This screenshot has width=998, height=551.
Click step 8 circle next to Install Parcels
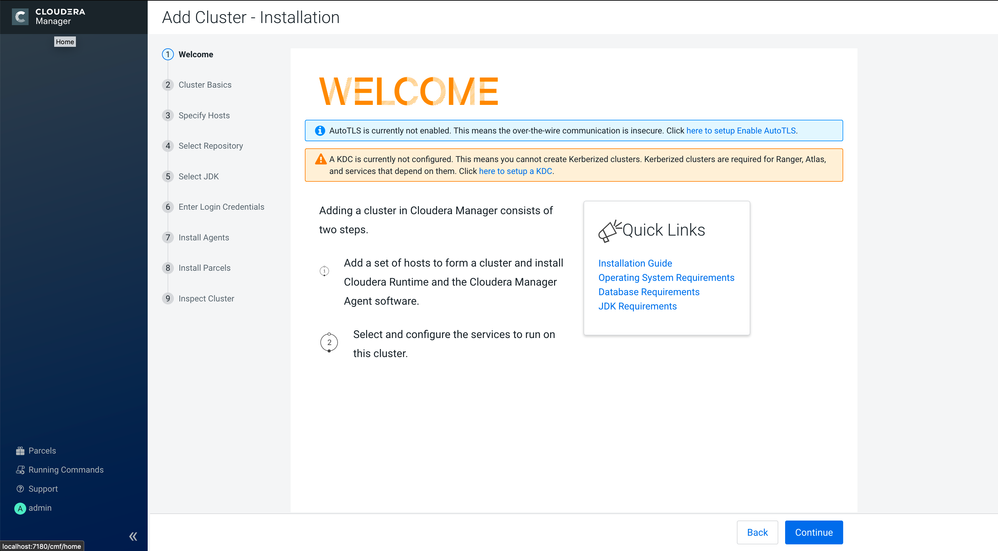pyautogui.click(x=168, y=268)
